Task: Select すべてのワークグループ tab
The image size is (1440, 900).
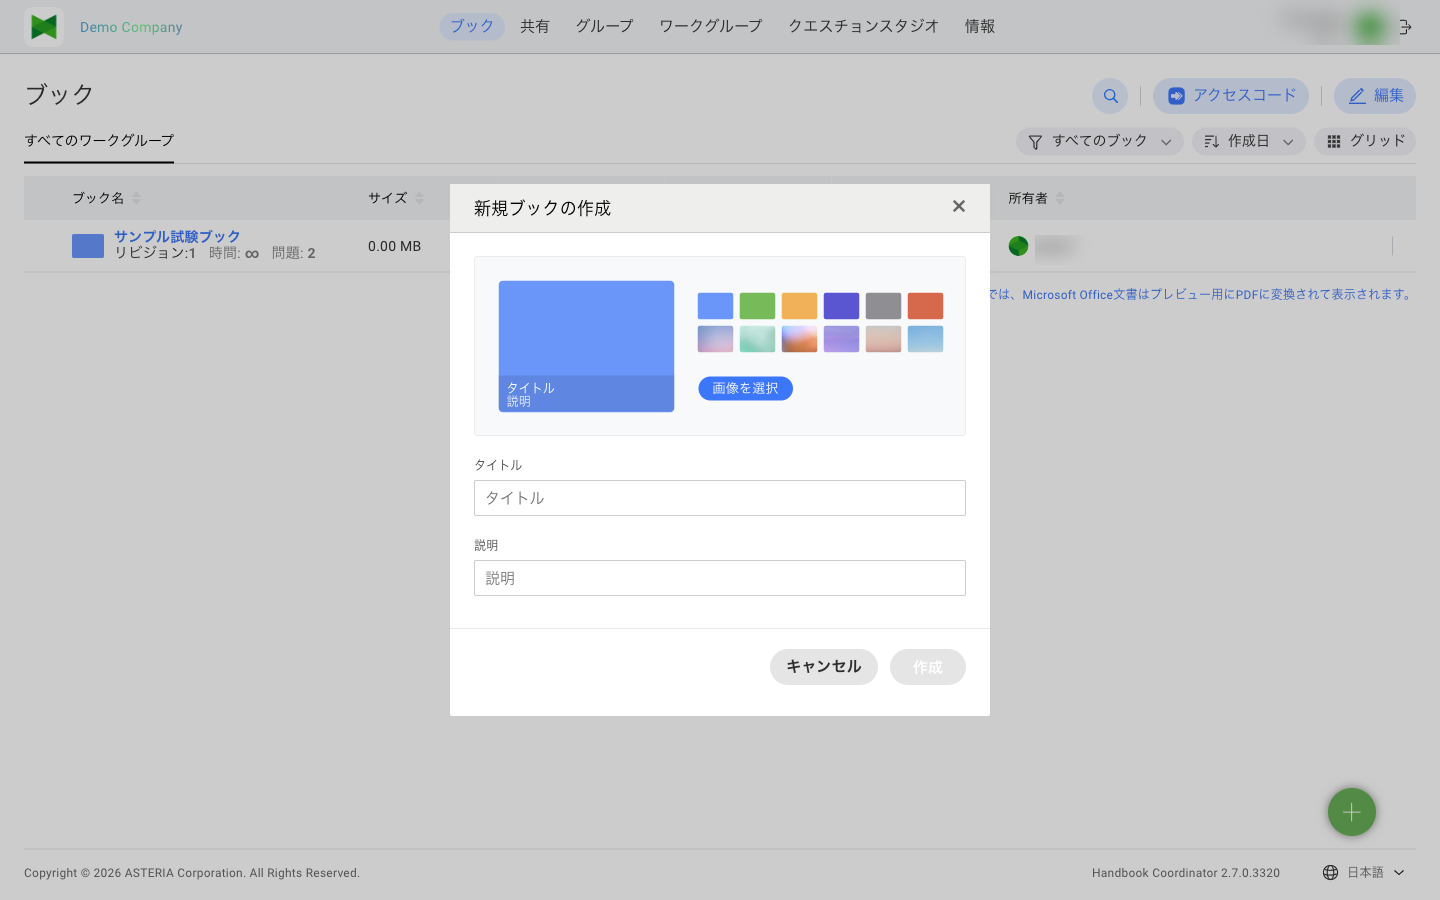Action: click(99, 141)
